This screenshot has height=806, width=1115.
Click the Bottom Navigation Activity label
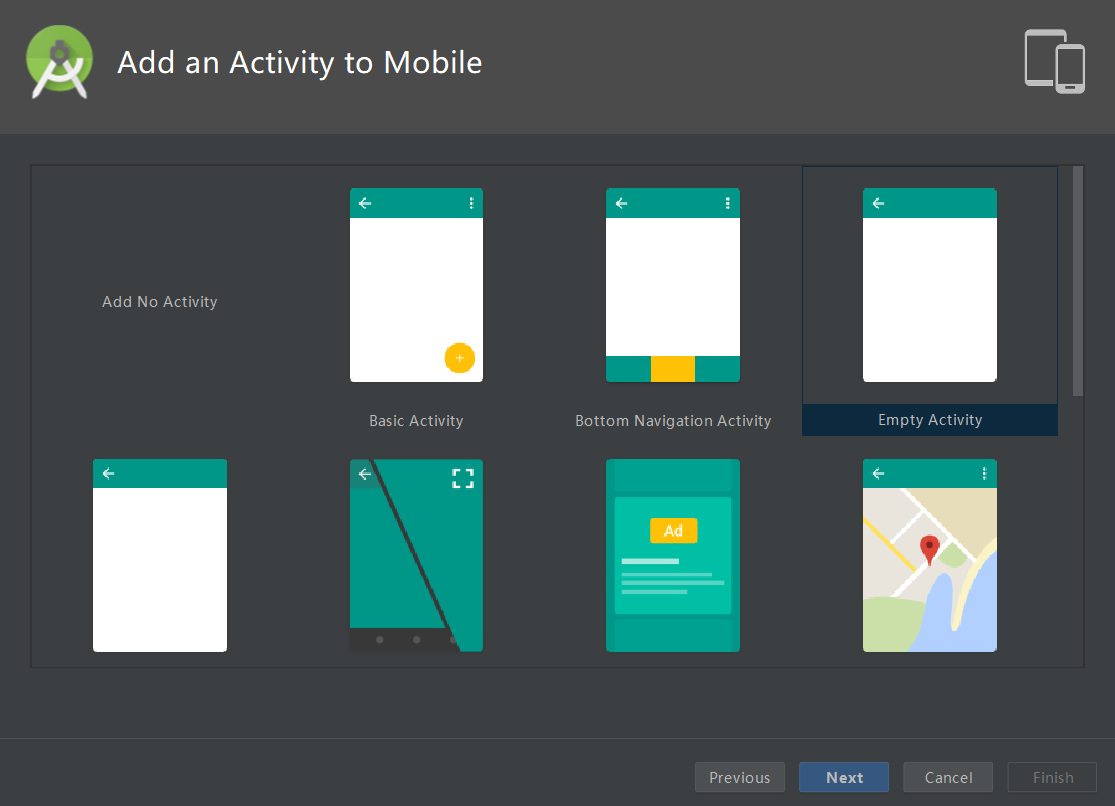click(673, 420)
